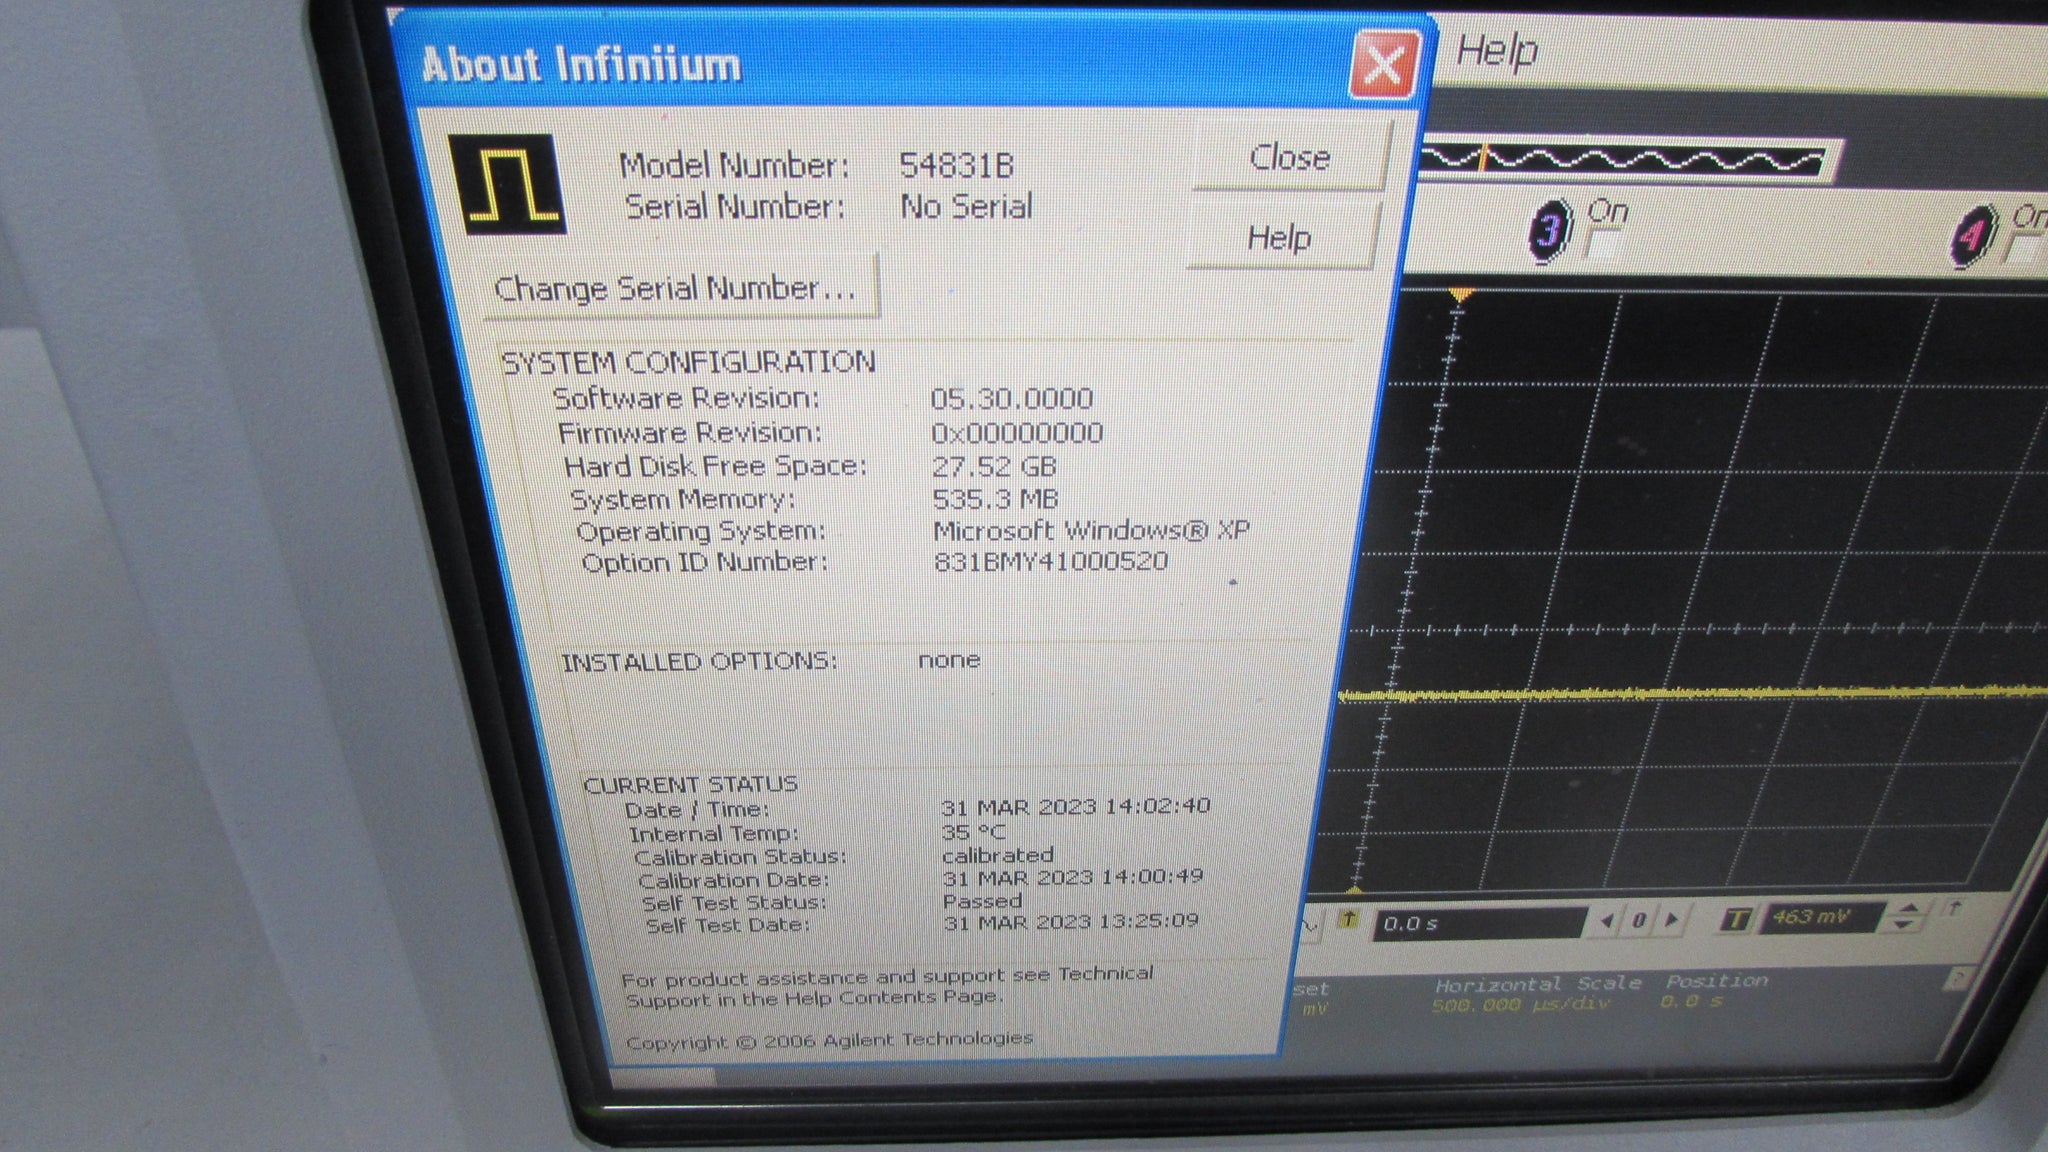Click the right arrow beside the zero button
The image size is (2048, 1152).
pos(1672,919)
